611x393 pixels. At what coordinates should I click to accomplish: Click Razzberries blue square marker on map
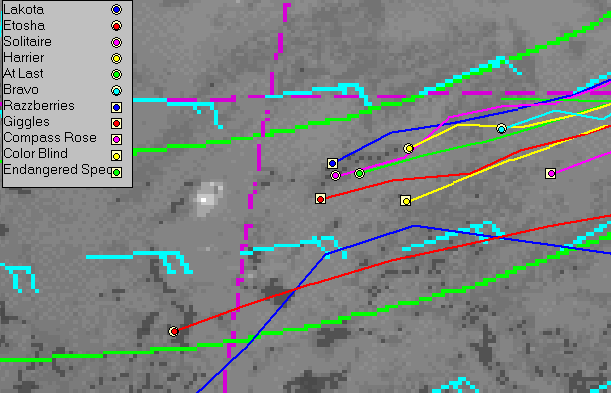click(332, 163)
